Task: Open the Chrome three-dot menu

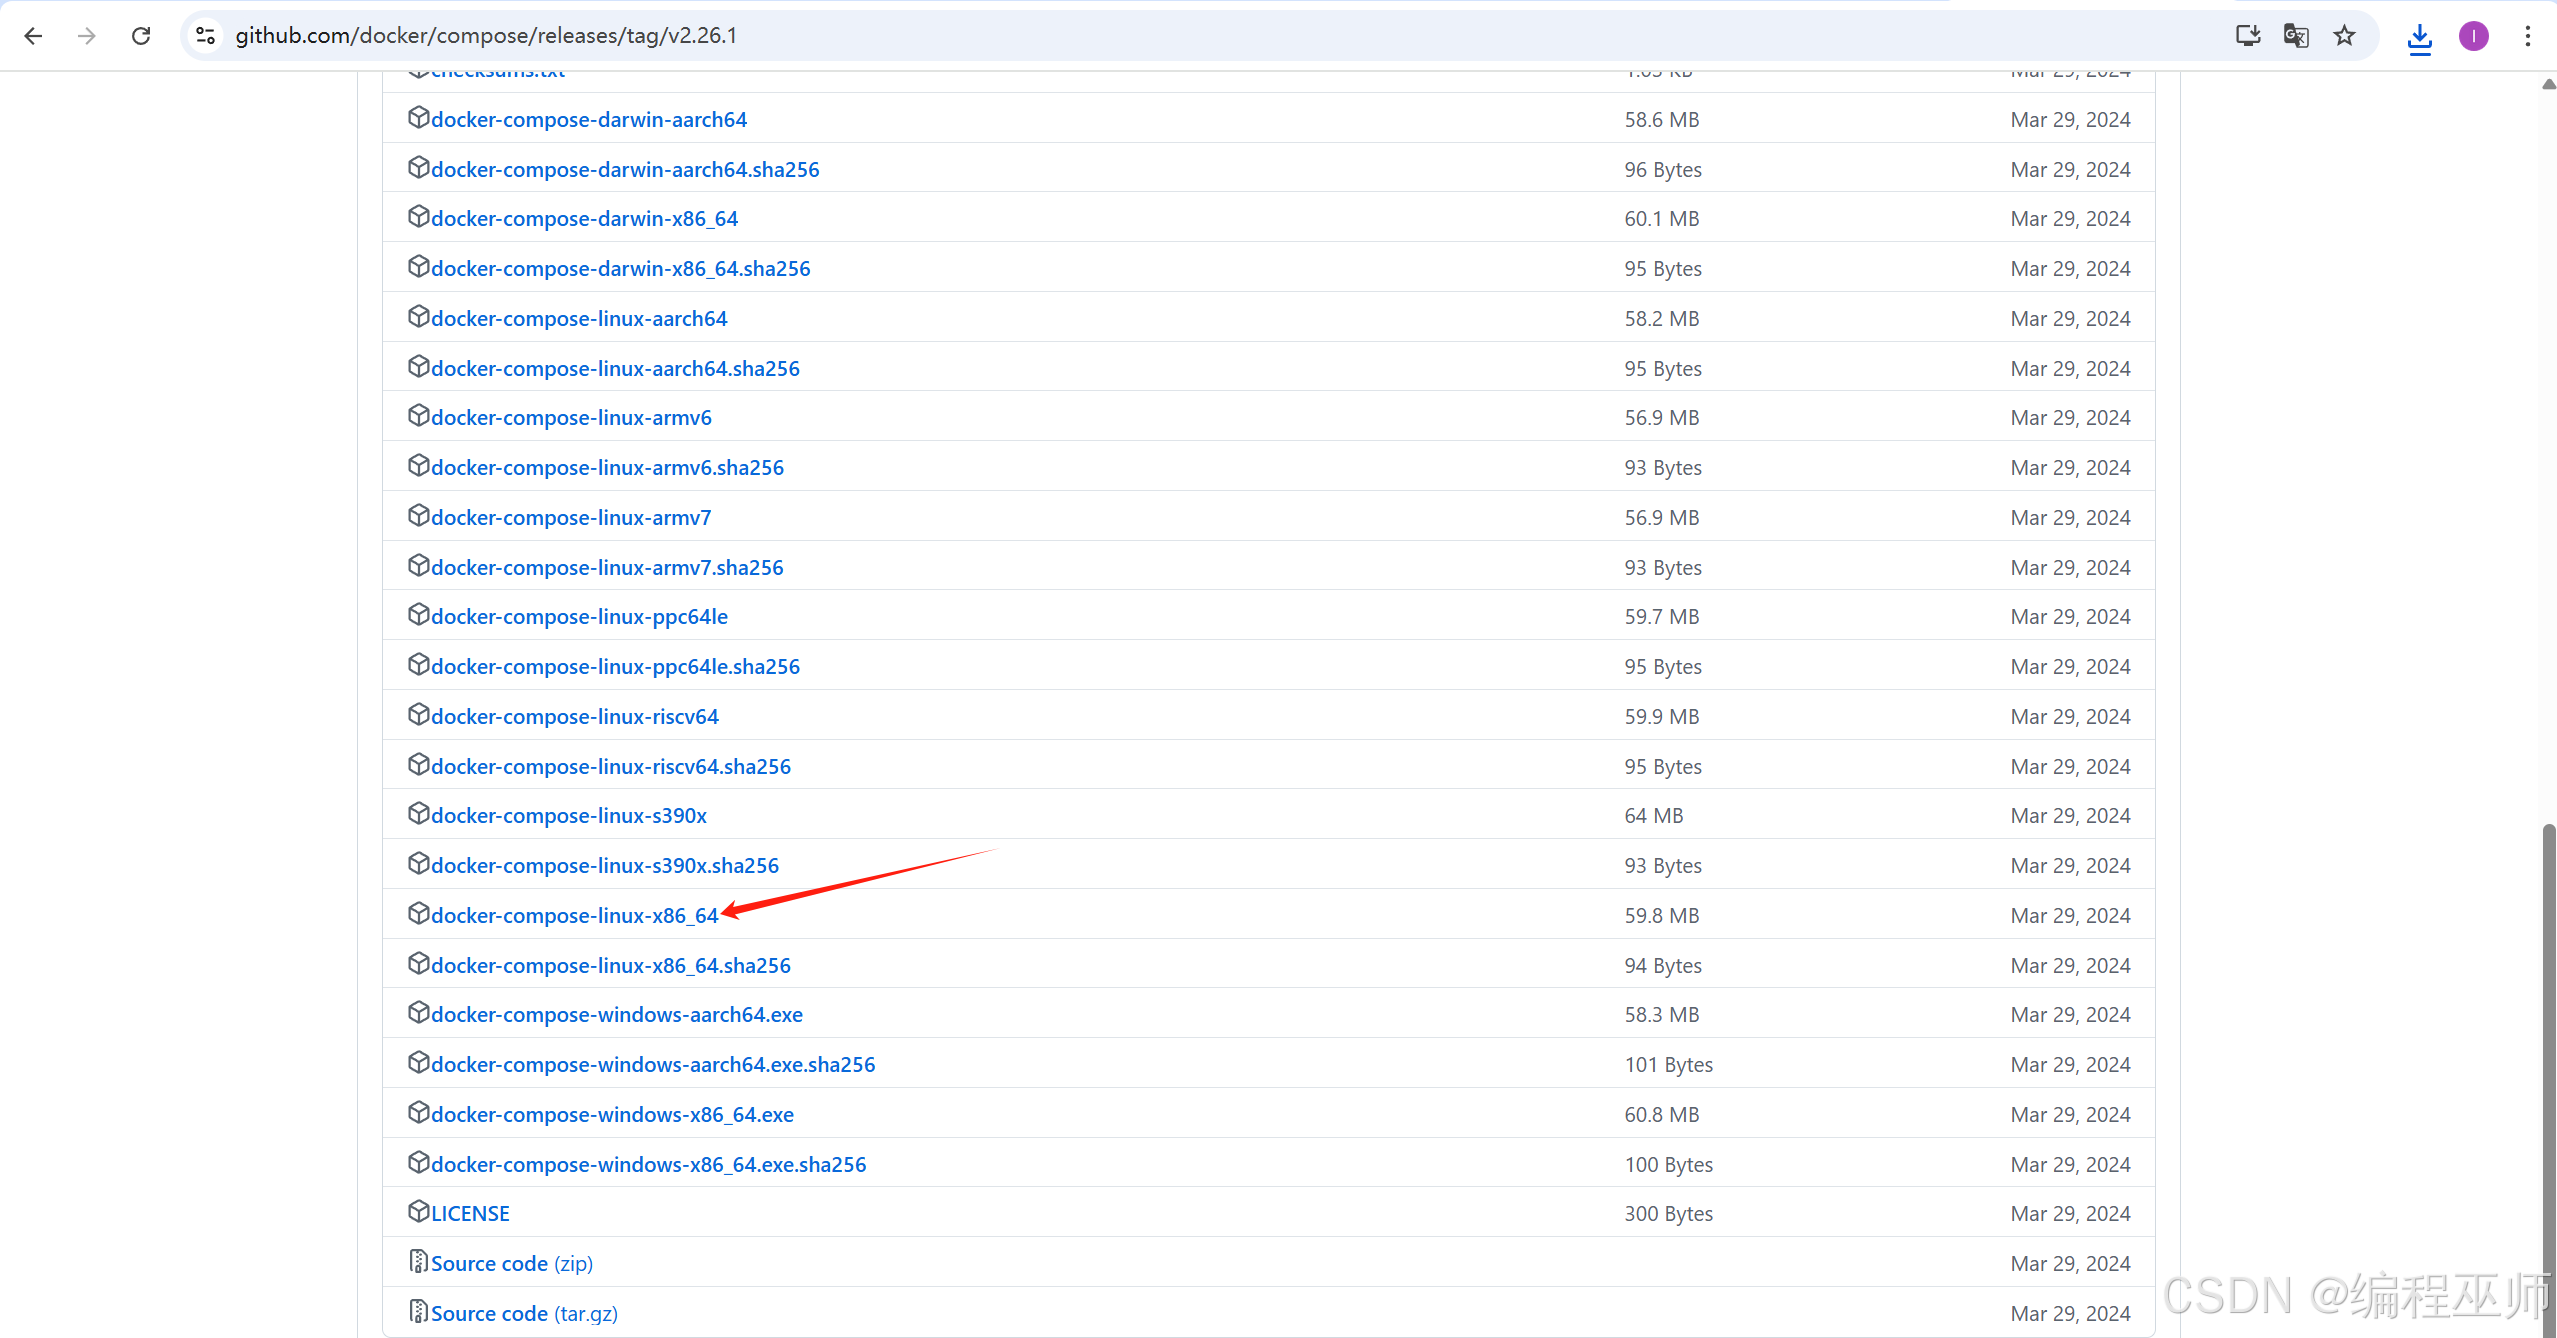Action: 2528,36
